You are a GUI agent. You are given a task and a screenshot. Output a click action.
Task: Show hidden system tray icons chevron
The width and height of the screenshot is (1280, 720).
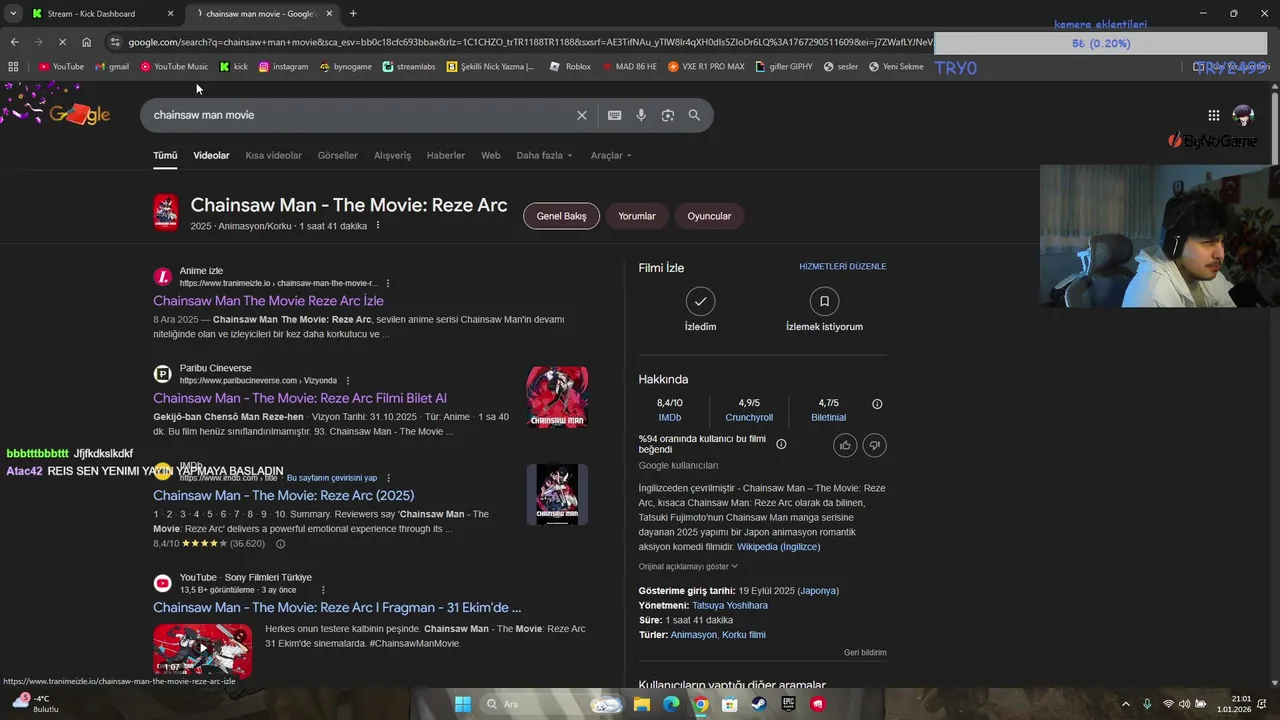(x=1125, y=704)
